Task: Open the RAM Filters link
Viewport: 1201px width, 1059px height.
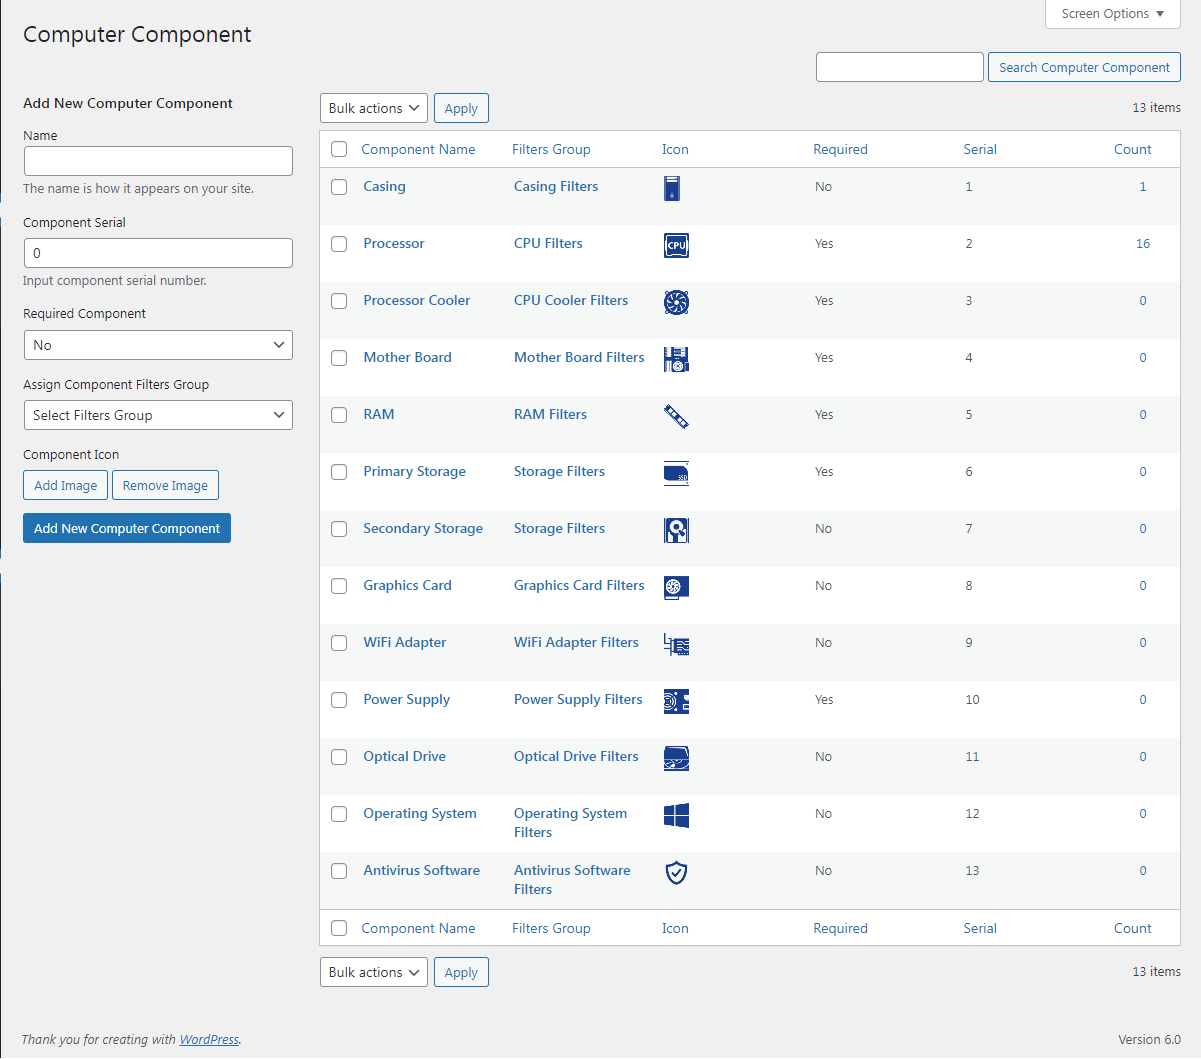Action: [550, 414]
